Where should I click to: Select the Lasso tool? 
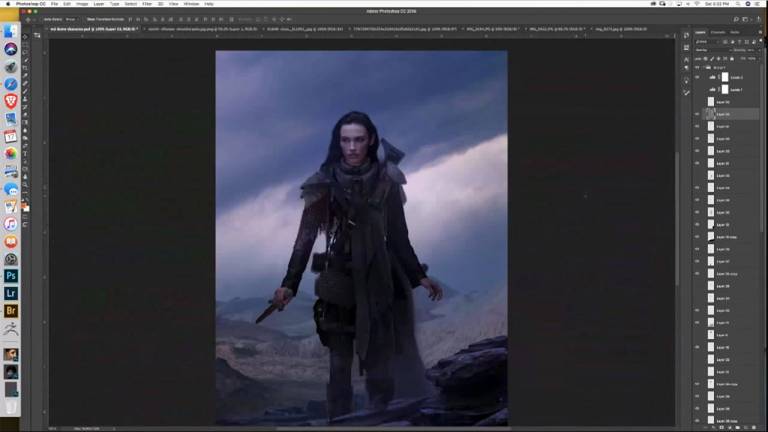click(x=25, y=52)
